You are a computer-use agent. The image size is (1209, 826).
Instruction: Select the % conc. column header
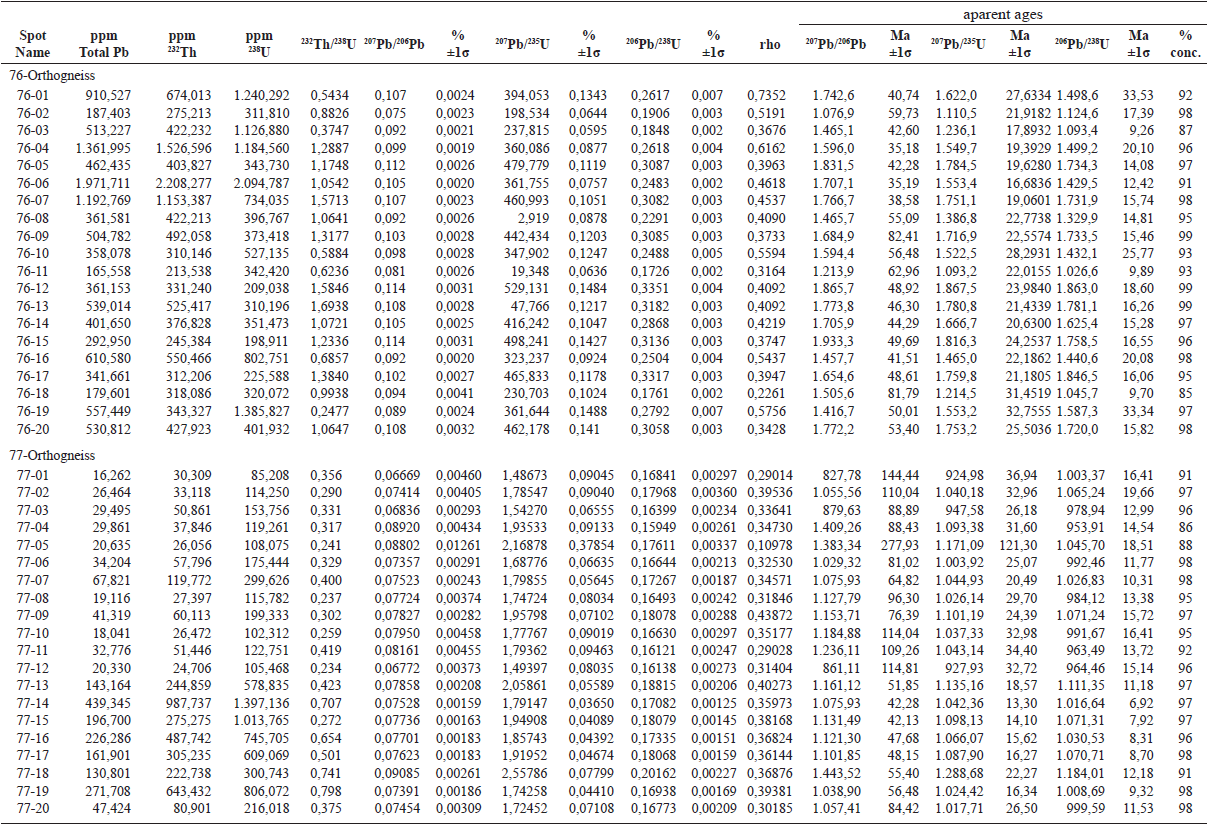pos(1185,43)
